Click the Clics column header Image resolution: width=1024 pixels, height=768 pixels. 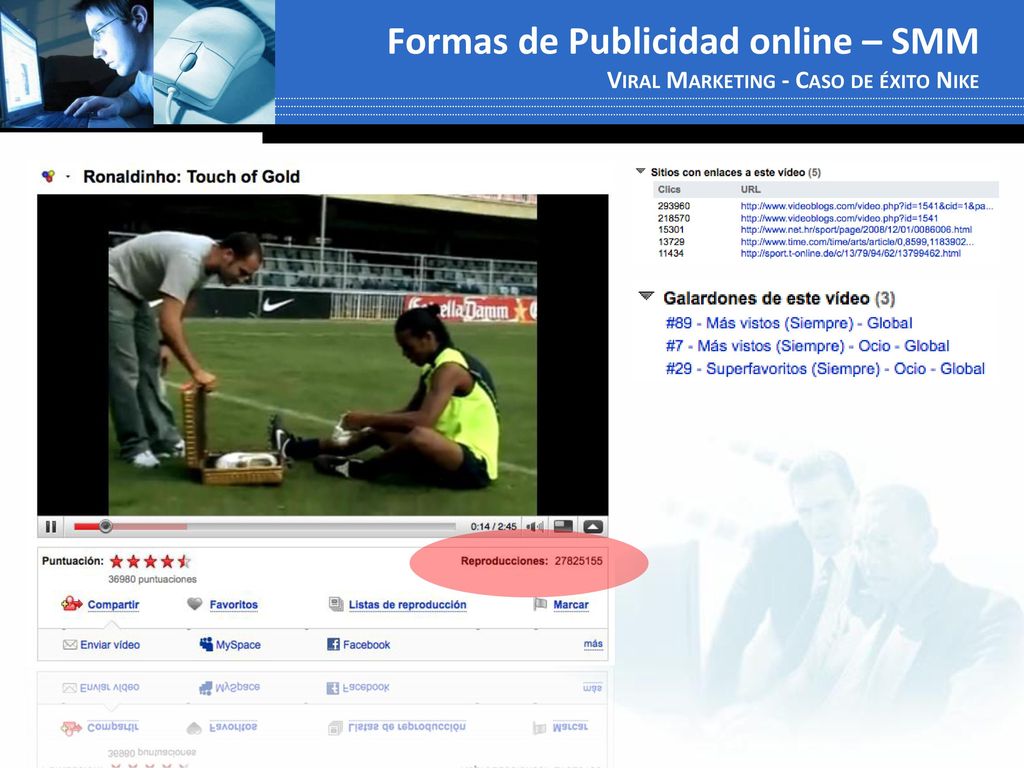(669, 189)
